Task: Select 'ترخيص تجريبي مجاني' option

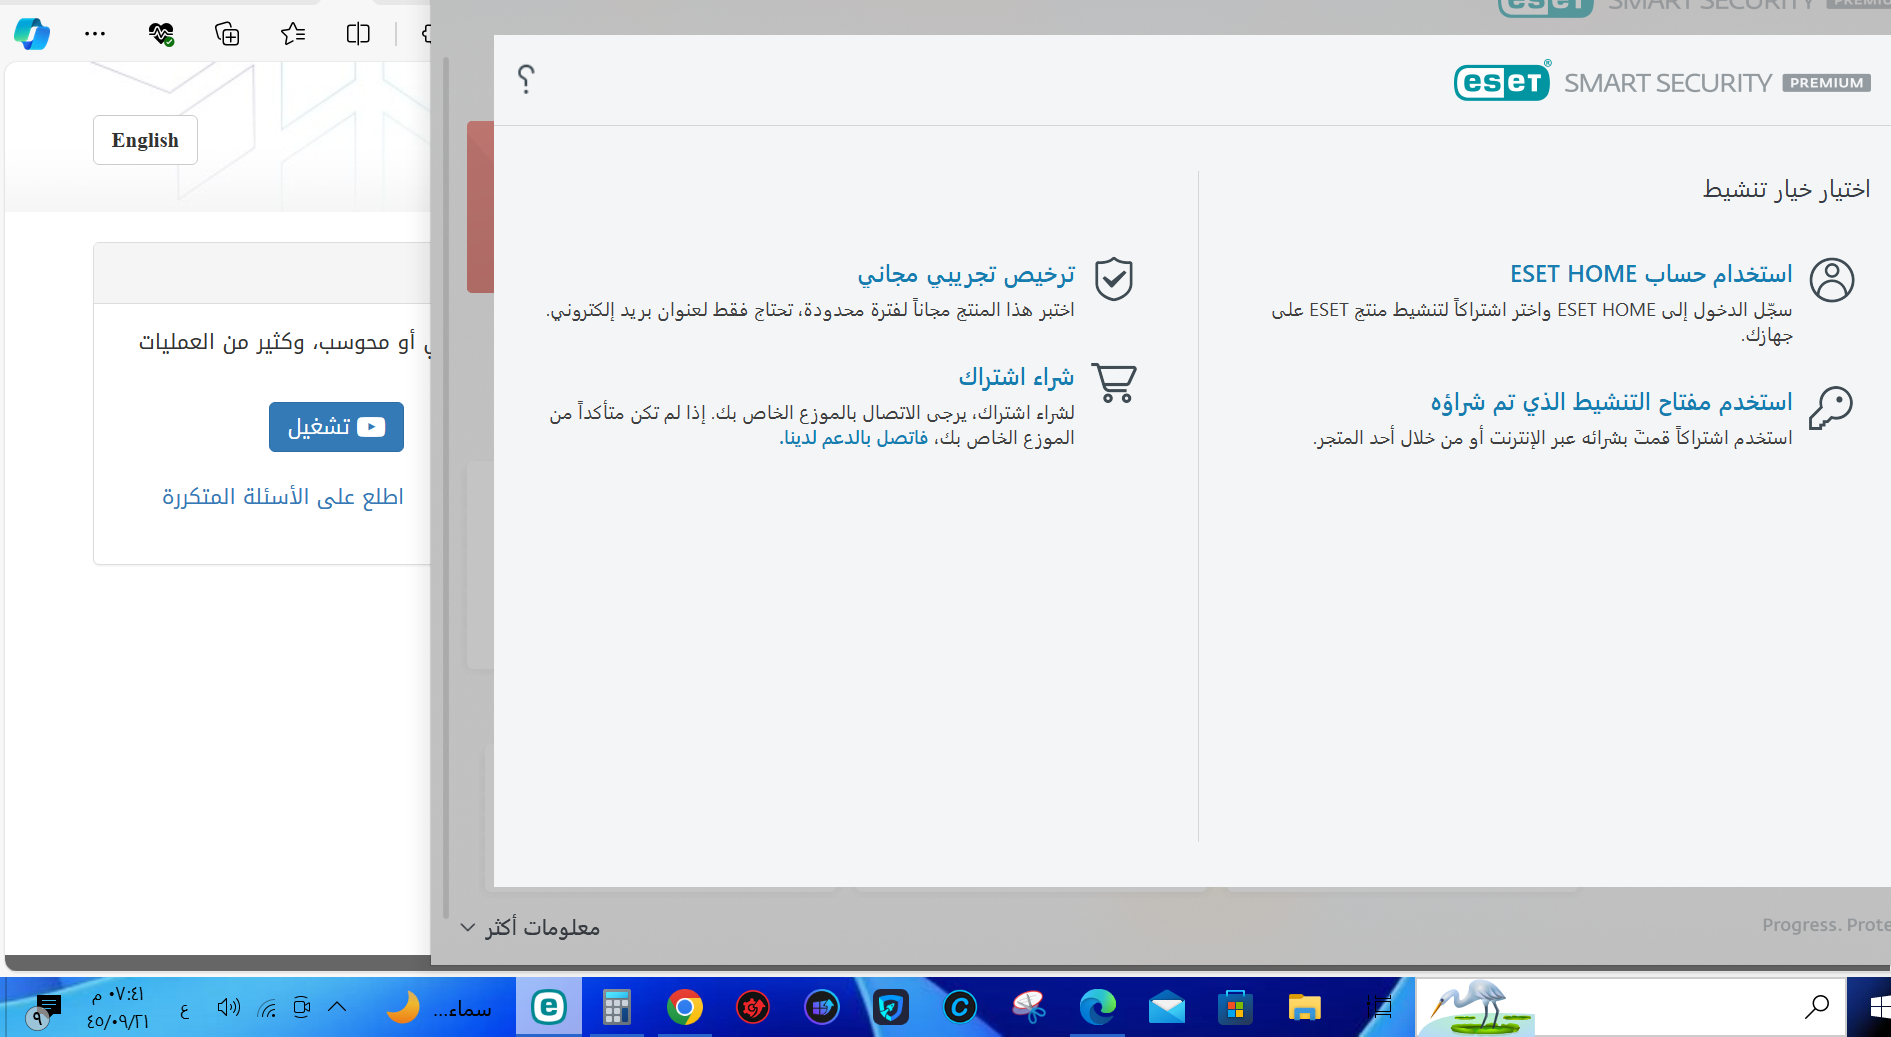Action: 966,274
